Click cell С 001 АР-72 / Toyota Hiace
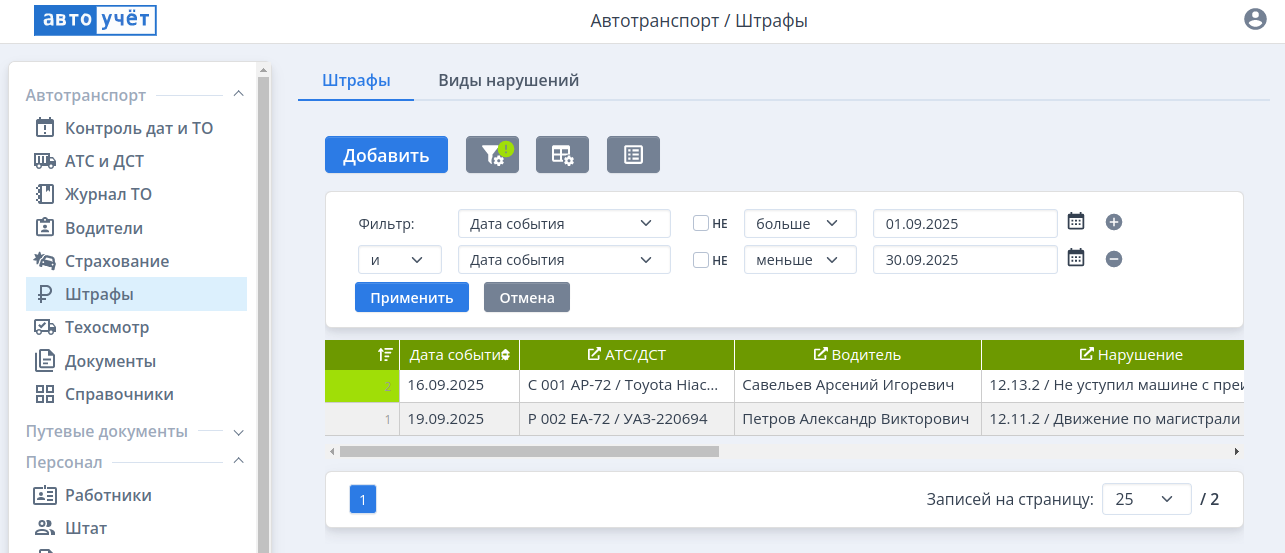 (x=627, y=385)
